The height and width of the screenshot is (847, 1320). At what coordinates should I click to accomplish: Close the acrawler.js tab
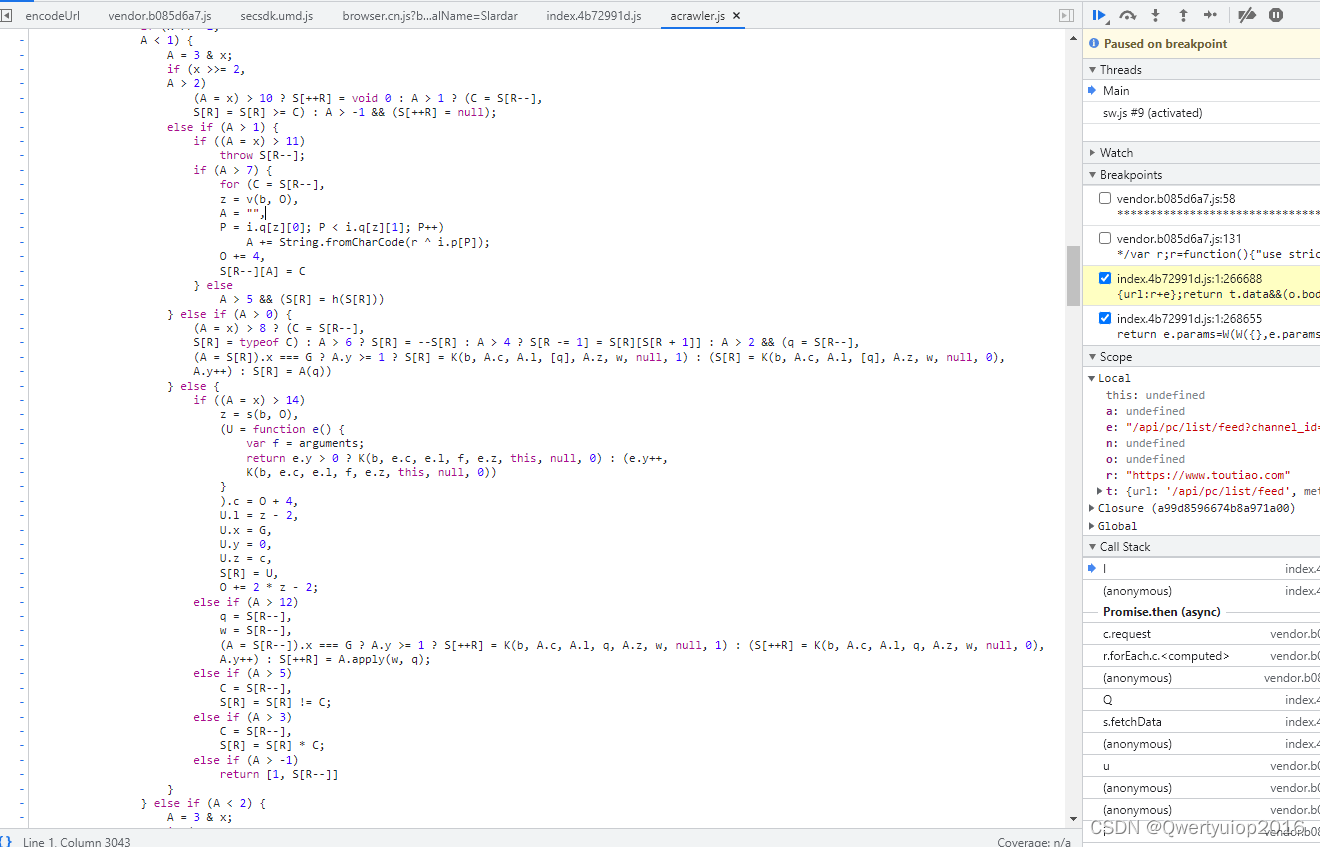point(736,17)
